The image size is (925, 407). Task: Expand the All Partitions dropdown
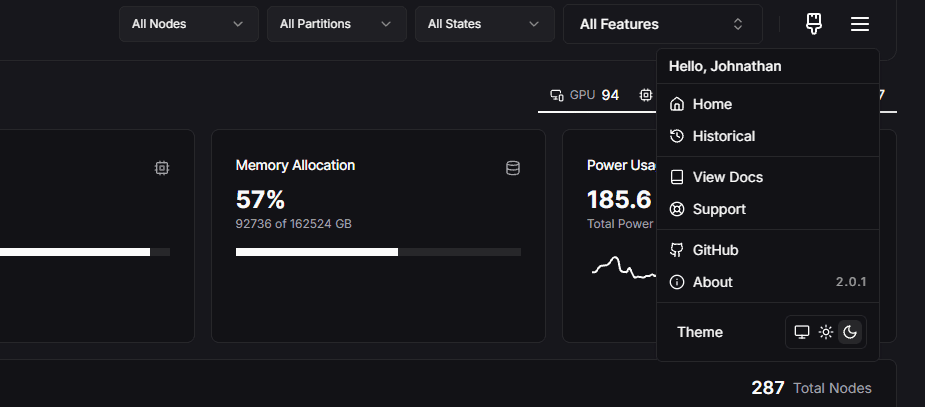point(336,24)
